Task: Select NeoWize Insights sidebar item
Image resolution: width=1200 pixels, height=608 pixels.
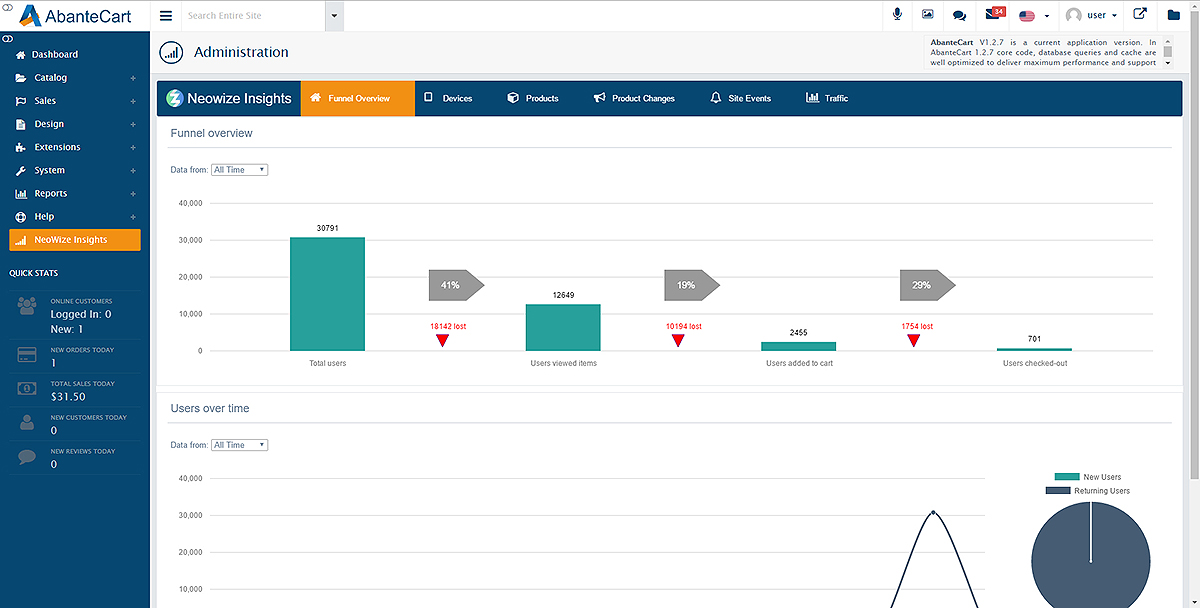Action: [x=75, y=240]
